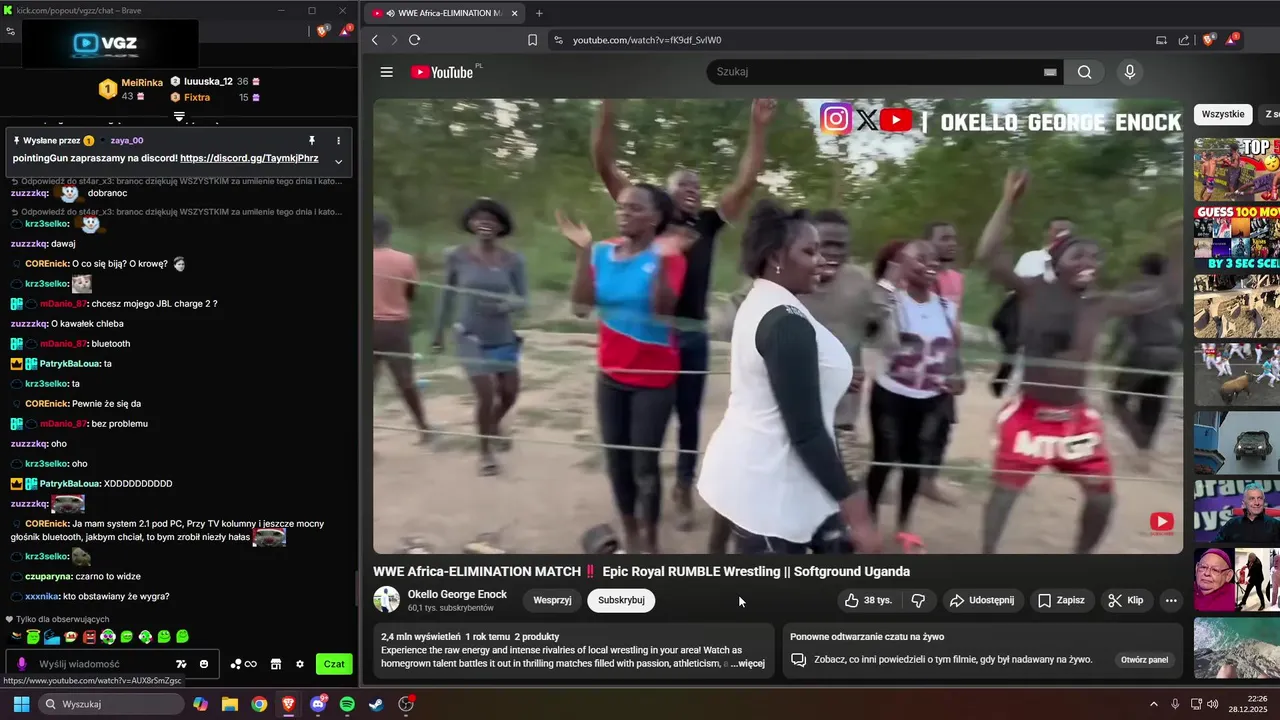The image size is (1280, 720).
Task: Close the WWE Africa YouTube tab
Action: (x=515, y=13)
